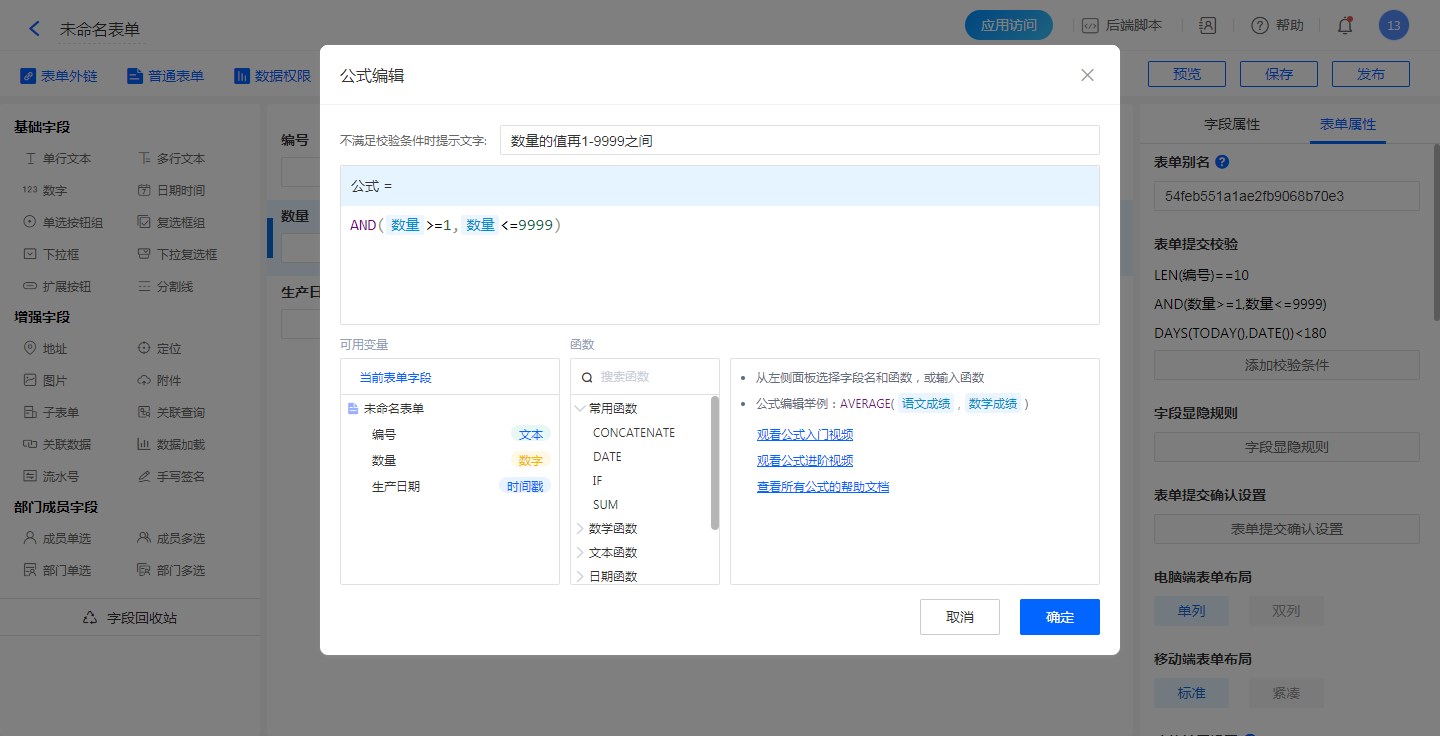Screen dimensions: 1440x736
Task: Select the 当前表单字段 tab
Action: click(396, 378)
